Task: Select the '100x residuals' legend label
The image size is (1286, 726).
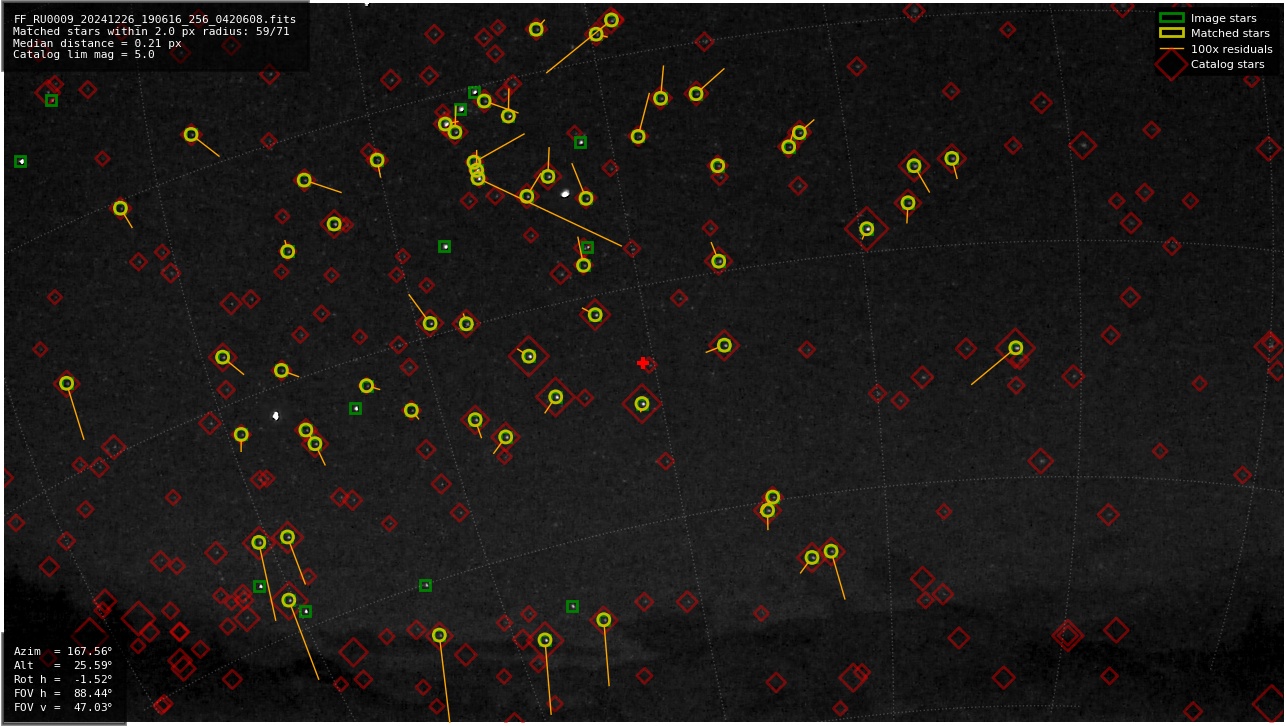Action: (x=1231, y=49)
